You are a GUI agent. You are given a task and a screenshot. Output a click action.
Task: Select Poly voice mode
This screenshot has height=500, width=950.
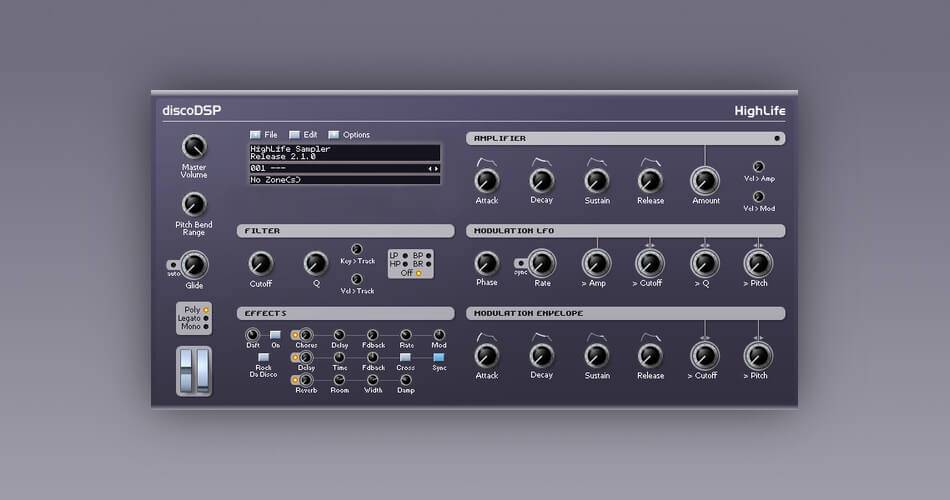click(x=205, y=310)
